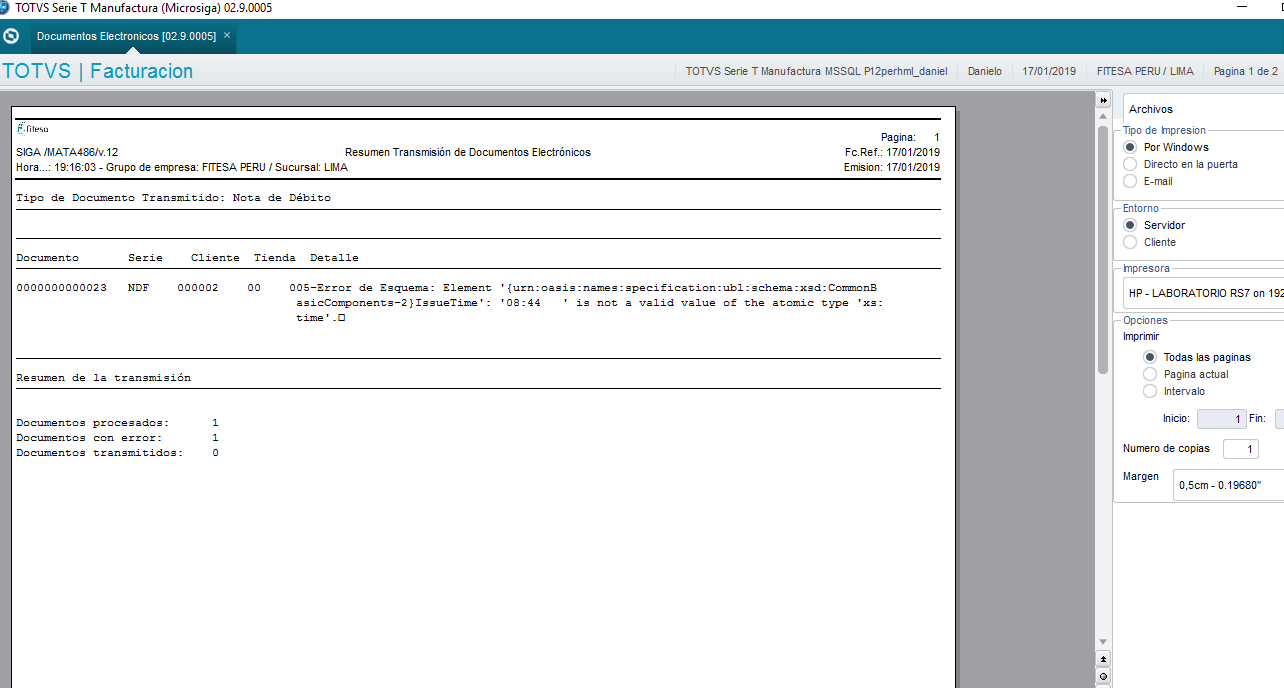Click the TOTVS | Facturacion title
The height and width of the screenshot is (688, 1284).
tap(98, 71)
